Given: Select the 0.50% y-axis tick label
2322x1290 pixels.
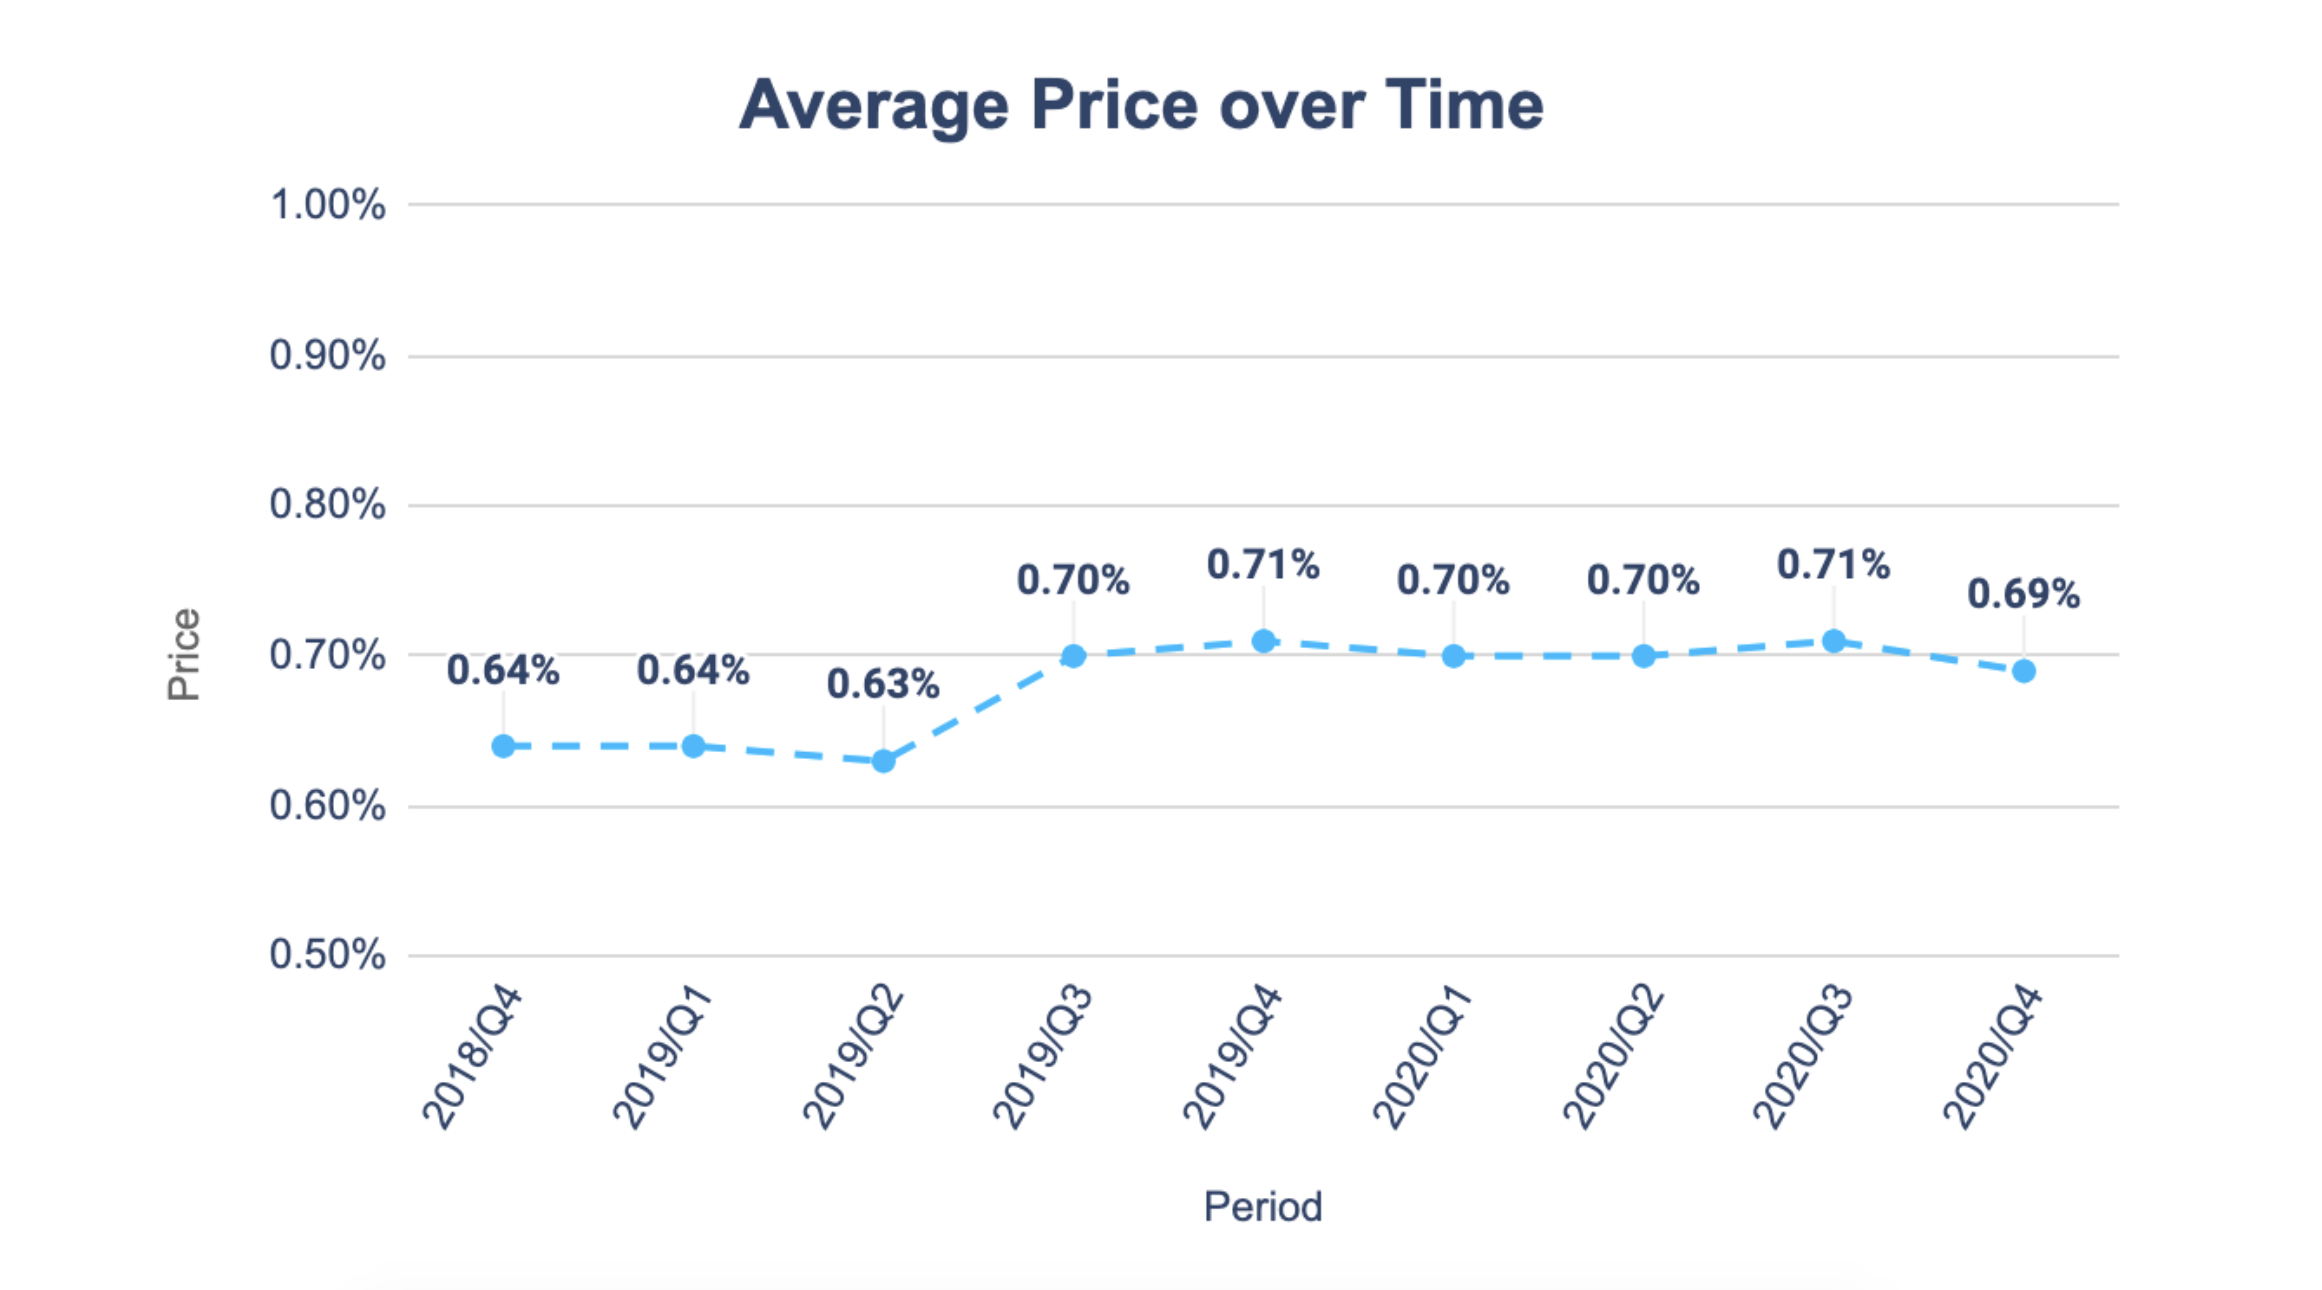Looking at the screenshot, I should 327,955.
